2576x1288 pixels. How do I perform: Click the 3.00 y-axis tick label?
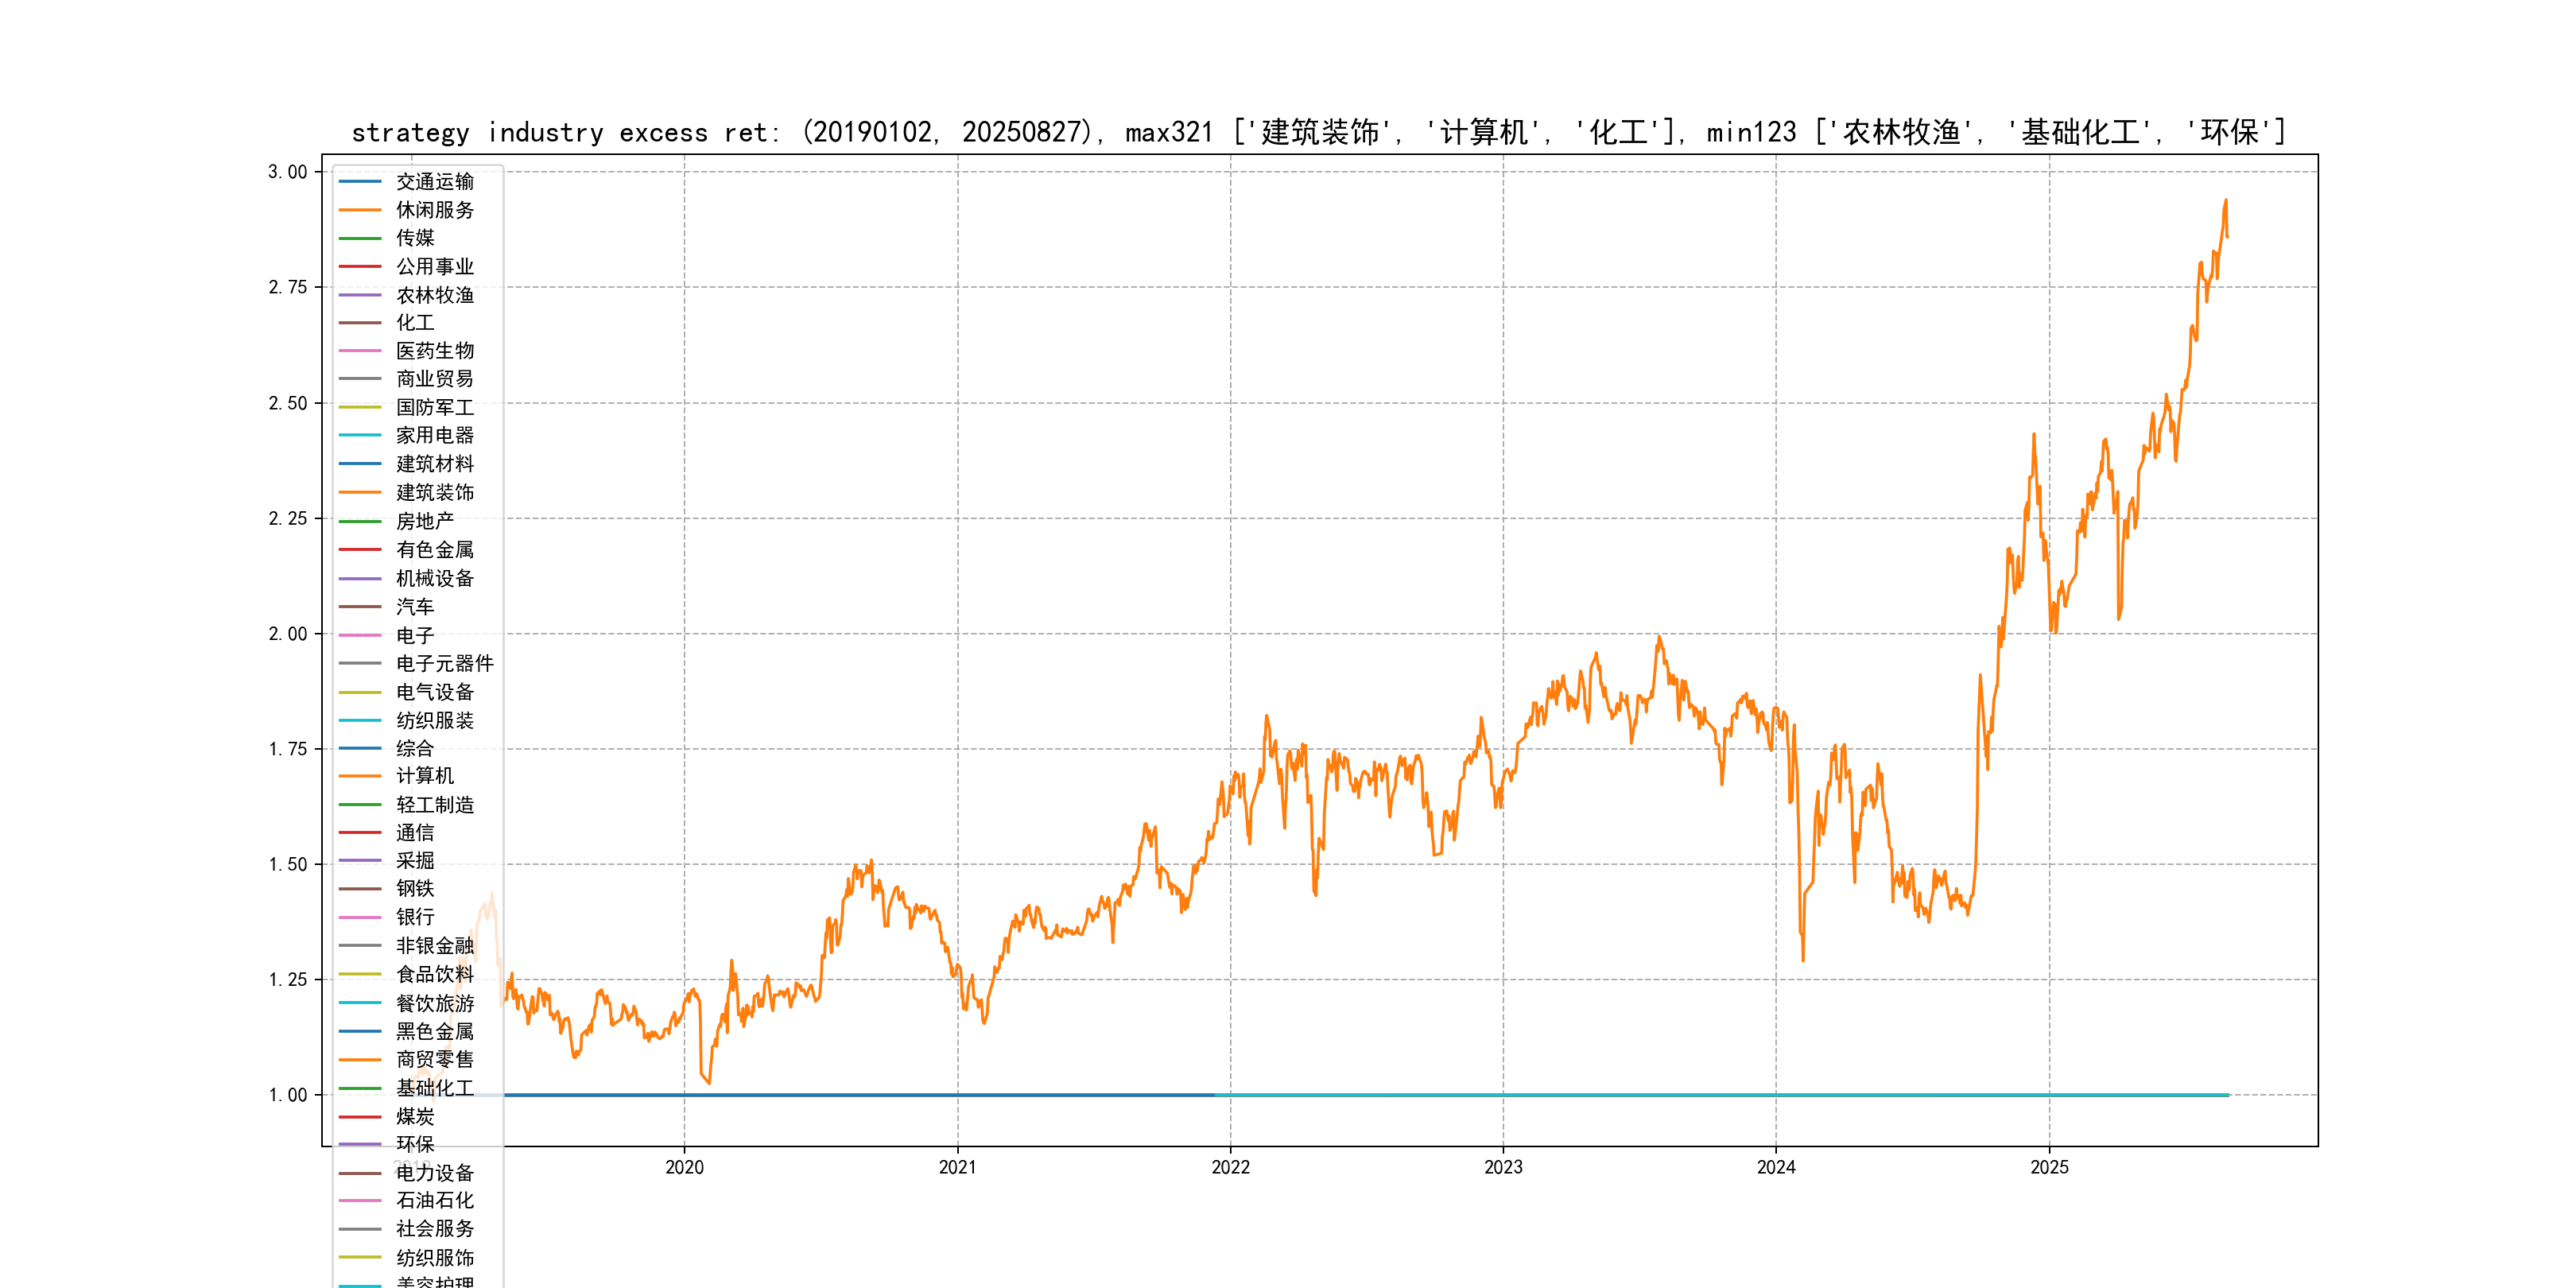pyautogui.click(x=288, y=172)
